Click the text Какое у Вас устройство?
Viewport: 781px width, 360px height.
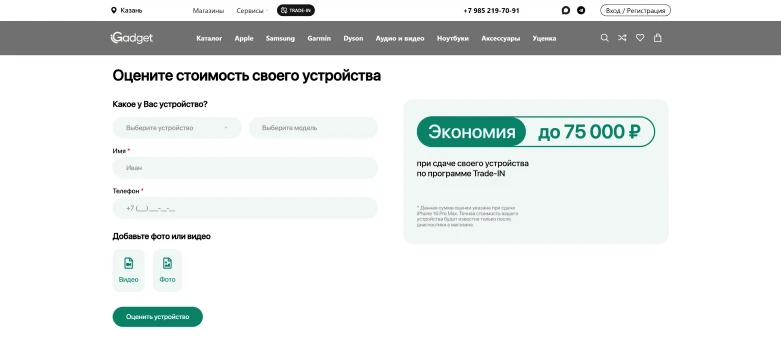[x=160, y=104]
